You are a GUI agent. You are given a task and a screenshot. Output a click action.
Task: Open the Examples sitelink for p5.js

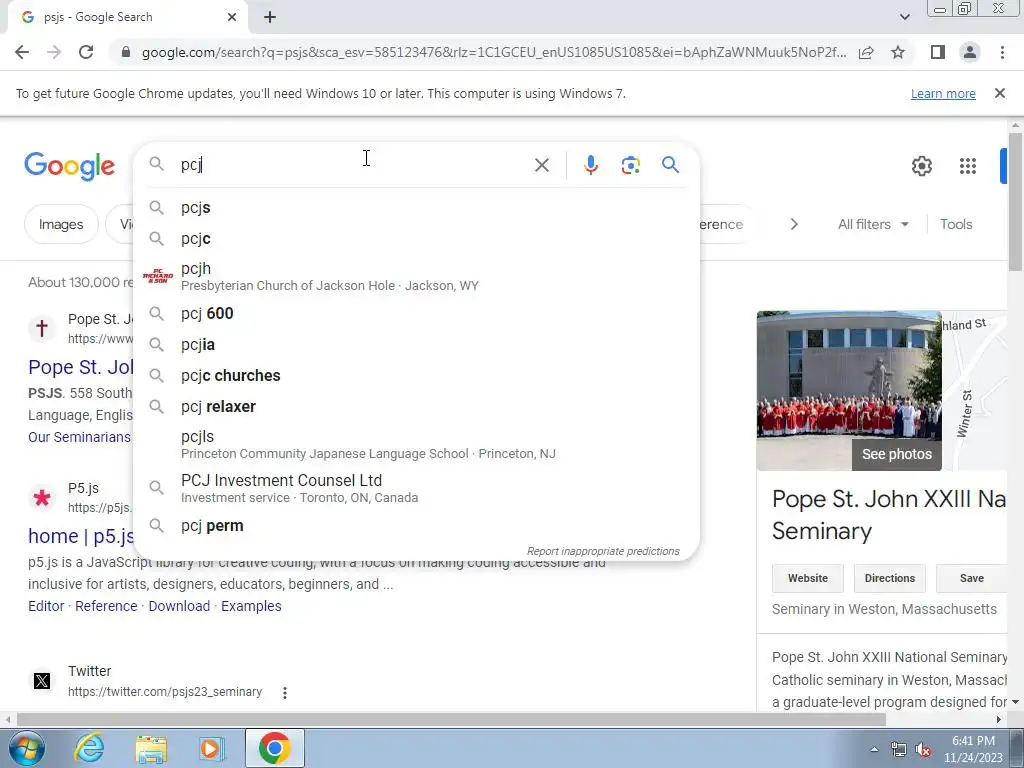(x=251, y=606)
